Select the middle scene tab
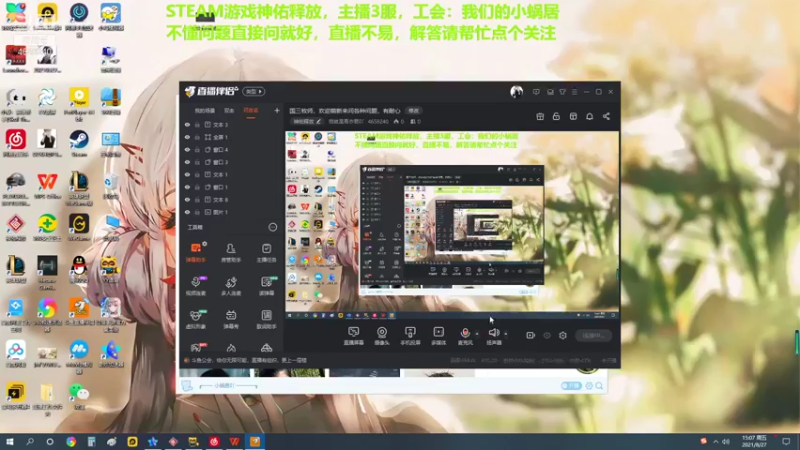 pyautogui.click(x=229, y=111)
